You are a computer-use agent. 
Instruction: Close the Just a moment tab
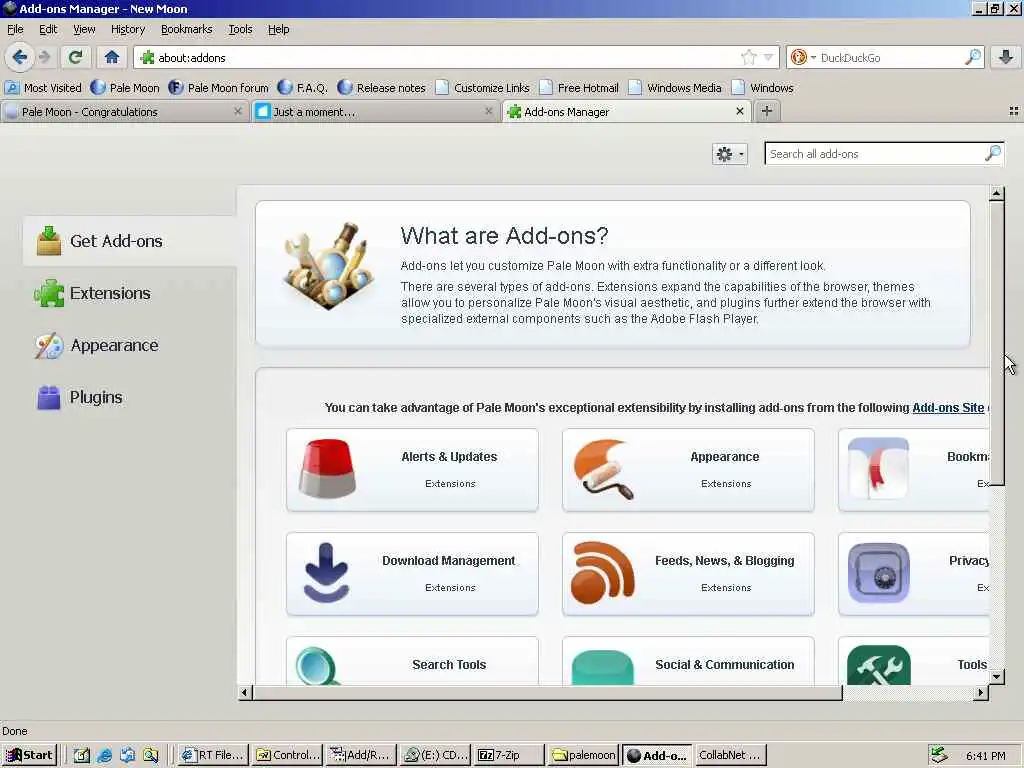[x=488, y=112]
